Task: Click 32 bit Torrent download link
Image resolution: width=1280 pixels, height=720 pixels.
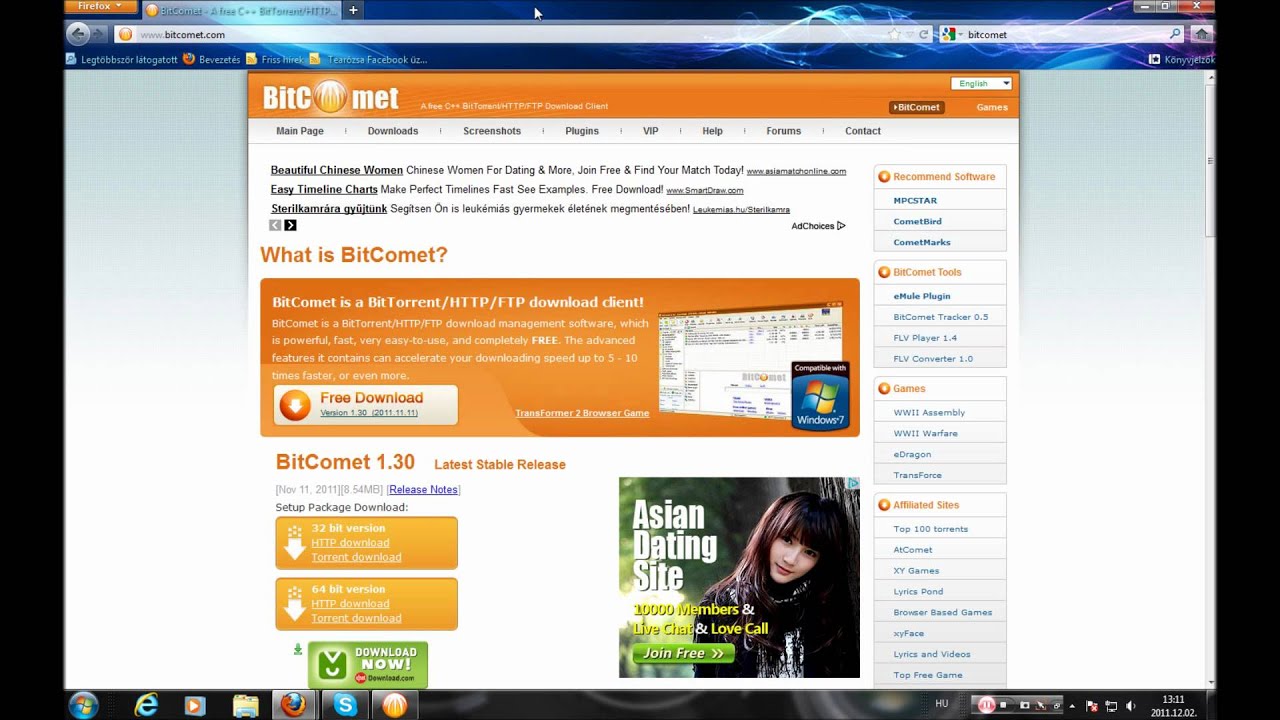Action: [x=356, y=557]
